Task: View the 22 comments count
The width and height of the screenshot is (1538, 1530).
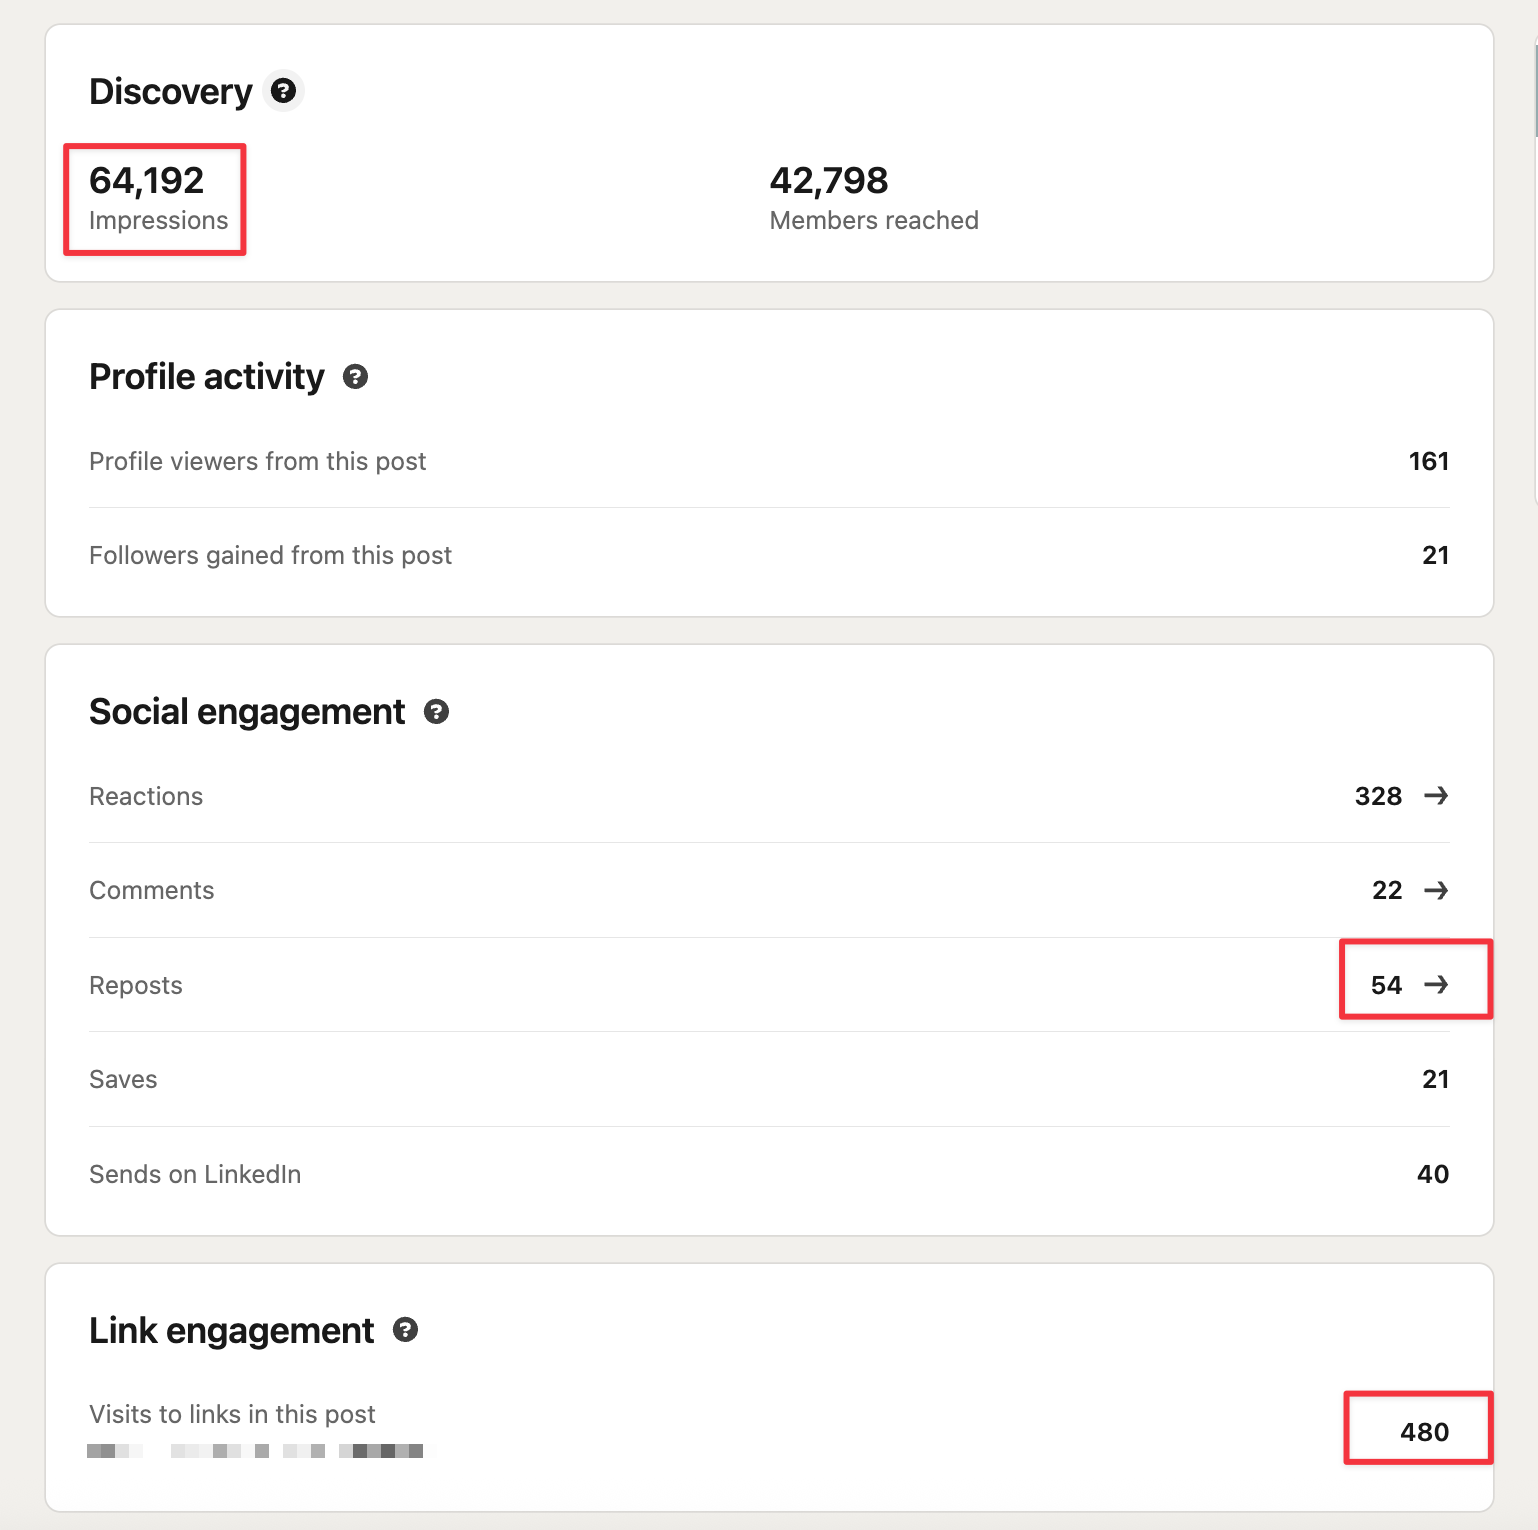Action: click(x=1387, y=890)
